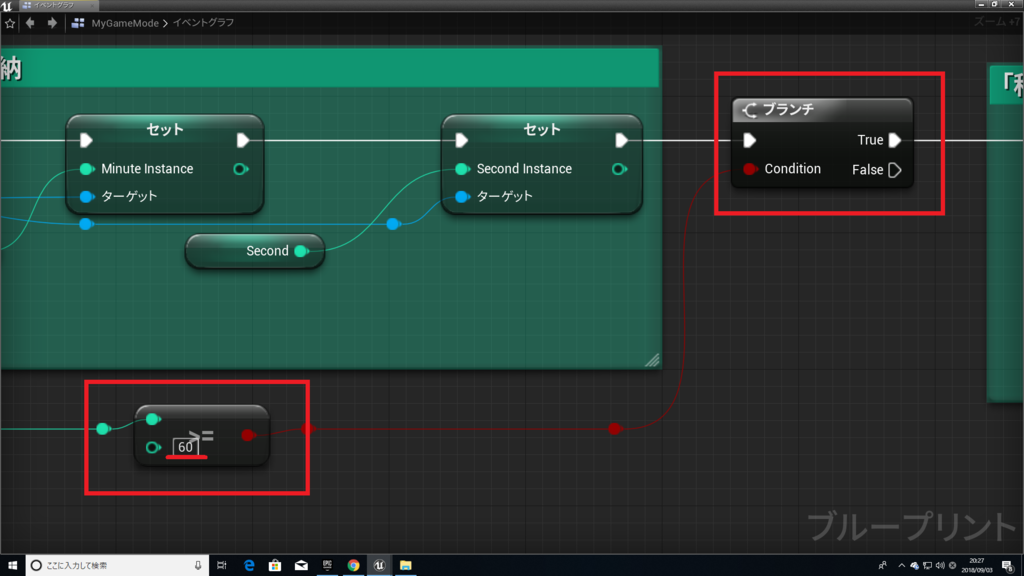
Task: Click the Minute Instance output pin toggle
Action: 240,169
